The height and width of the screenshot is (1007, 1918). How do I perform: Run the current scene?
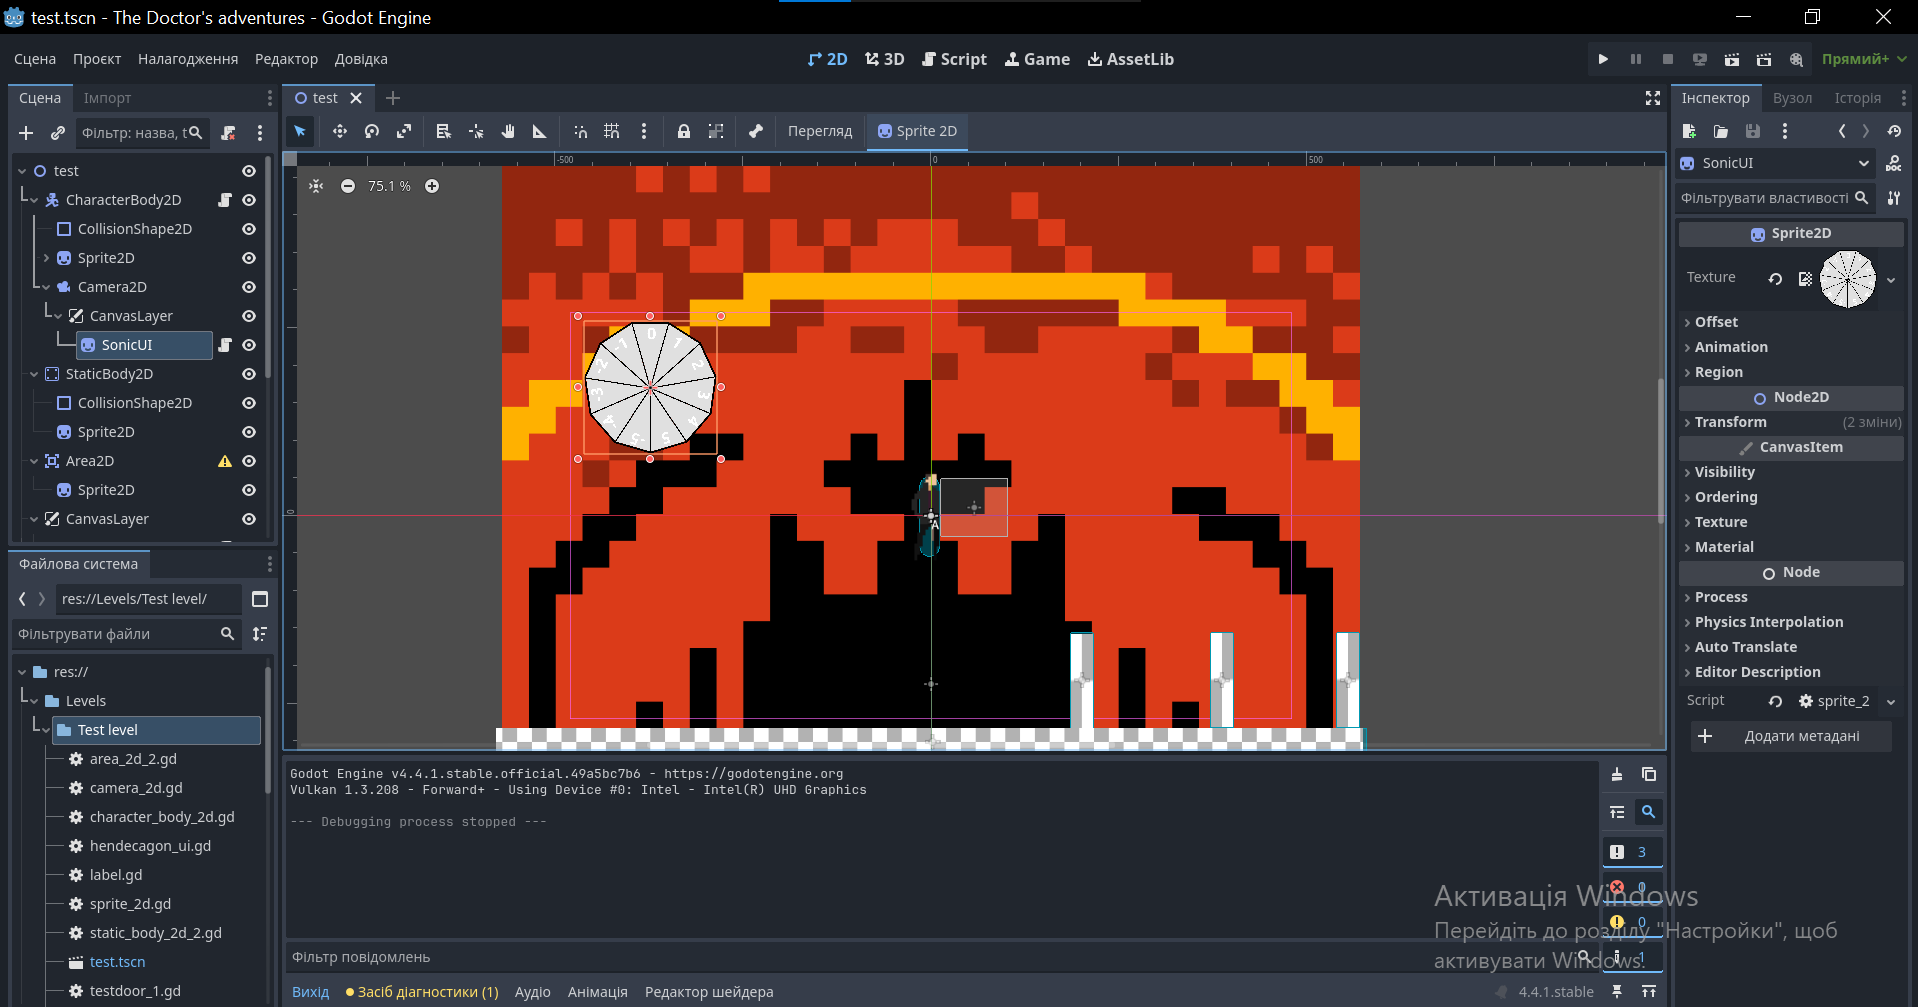pos(1732,59)
